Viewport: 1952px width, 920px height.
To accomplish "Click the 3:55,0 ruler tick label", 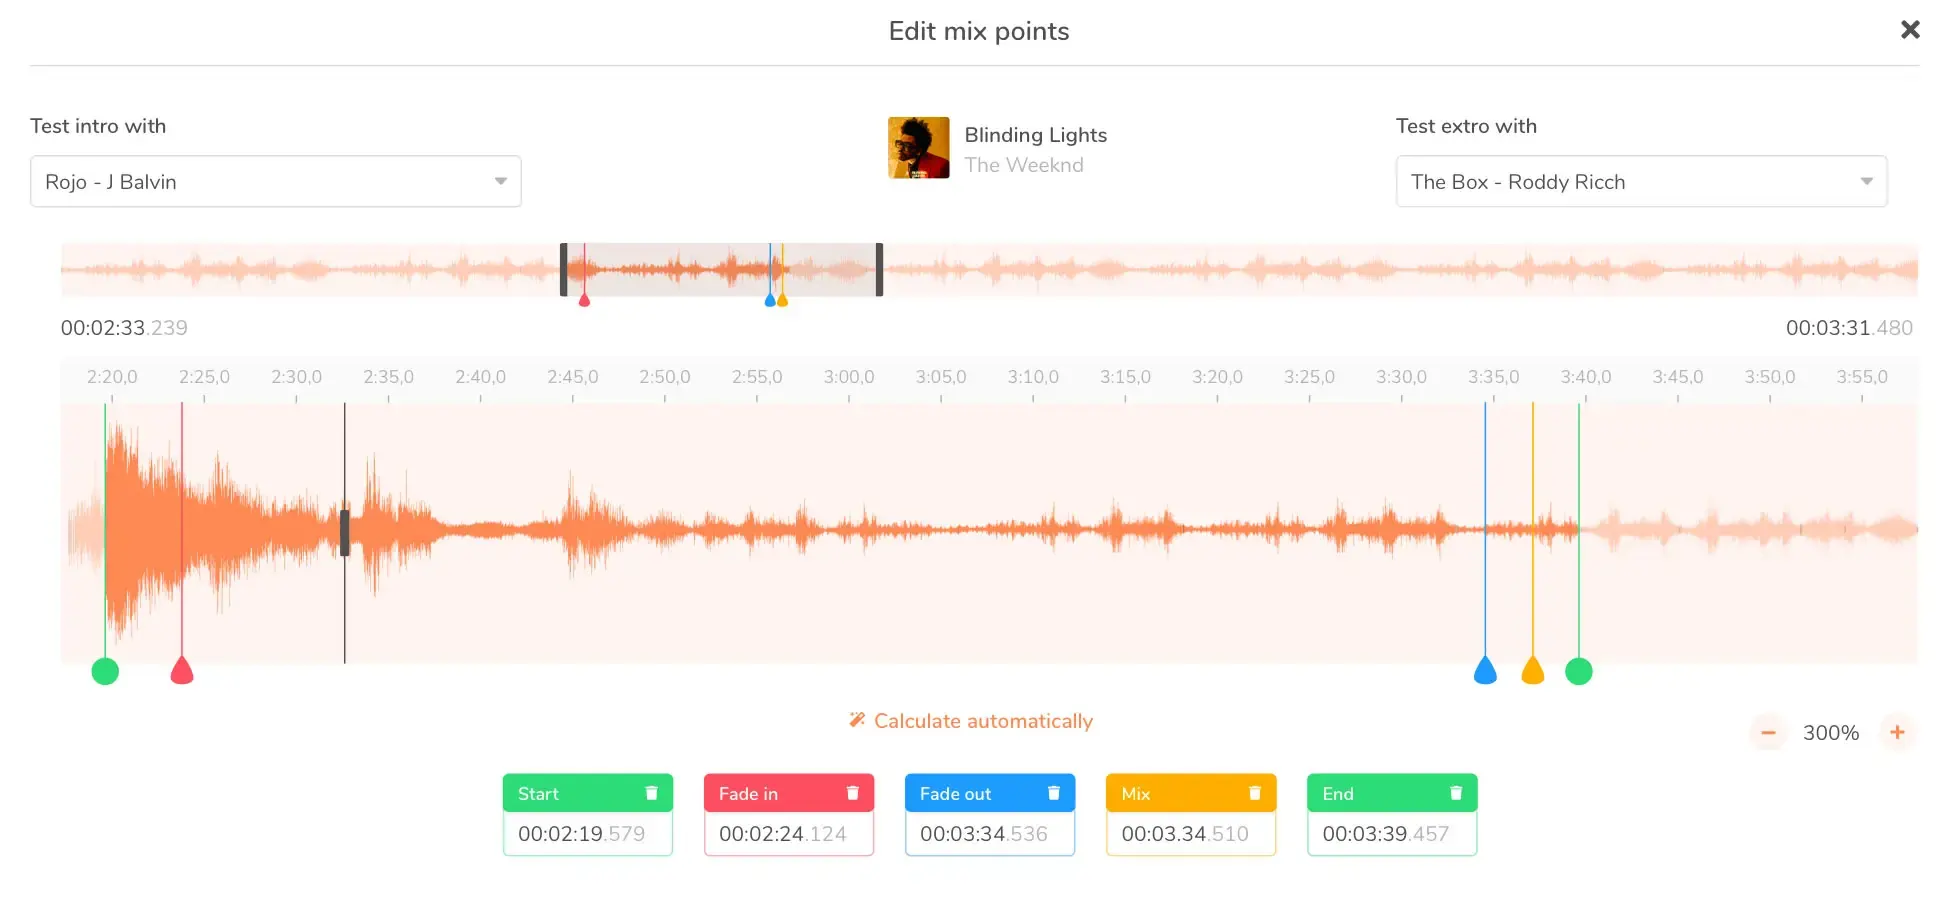I will coord(1862,377).
